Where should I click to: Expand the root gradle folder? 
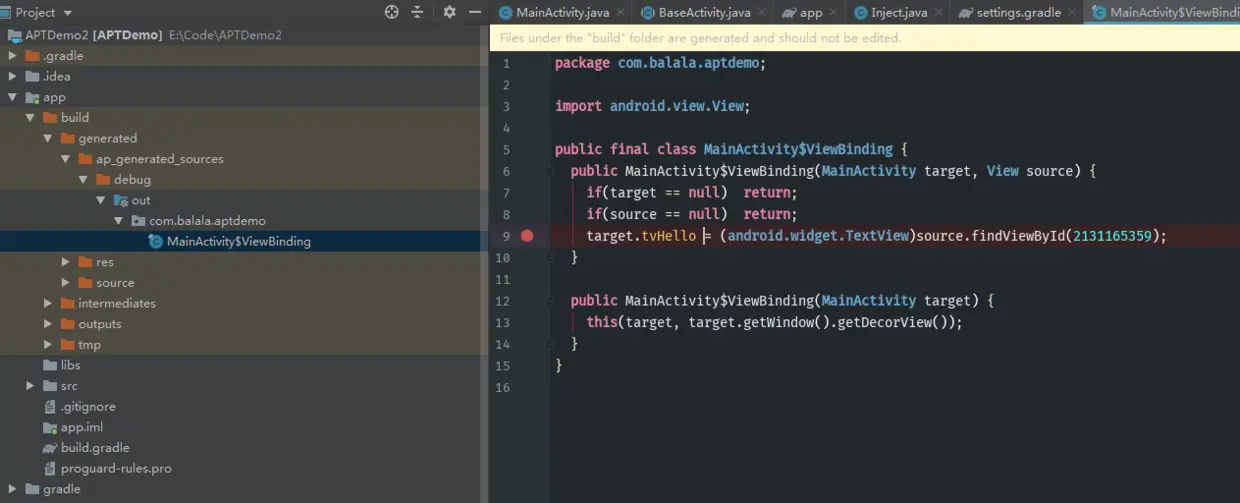(x=13, y=489)
